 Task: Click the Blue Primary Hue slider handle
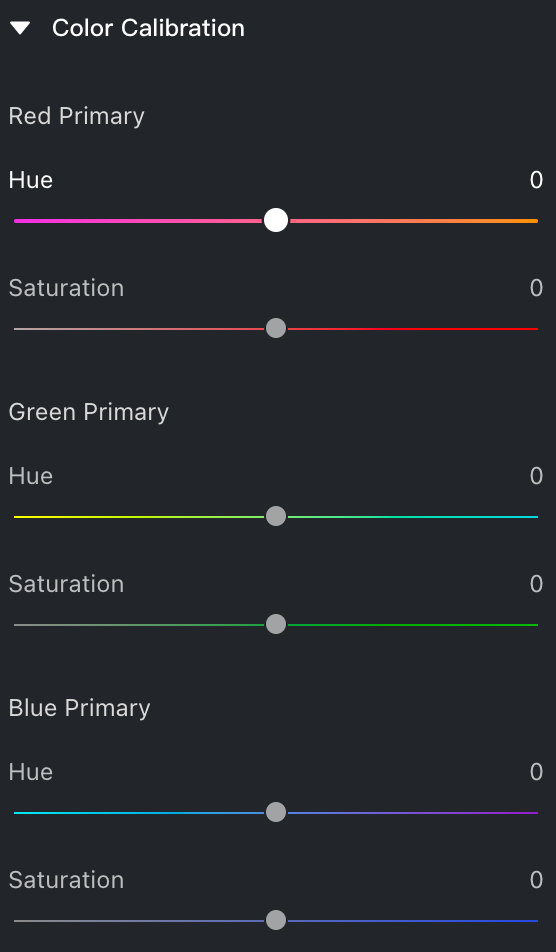coord(276,812)
